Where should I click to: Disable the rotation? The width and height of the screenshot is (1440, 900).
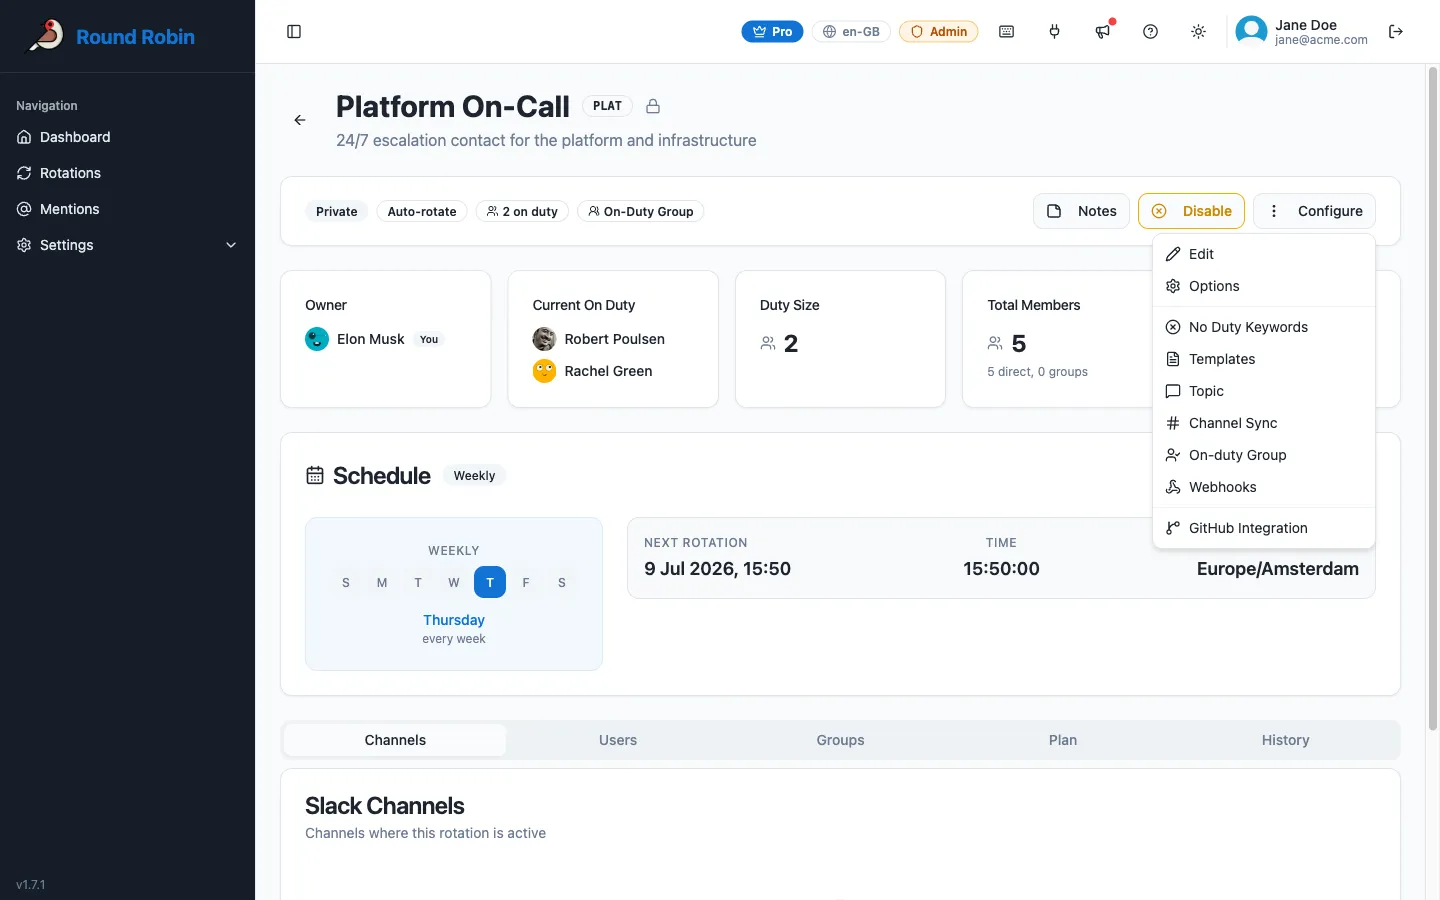pyautogui.click(x=1191, y=211)
